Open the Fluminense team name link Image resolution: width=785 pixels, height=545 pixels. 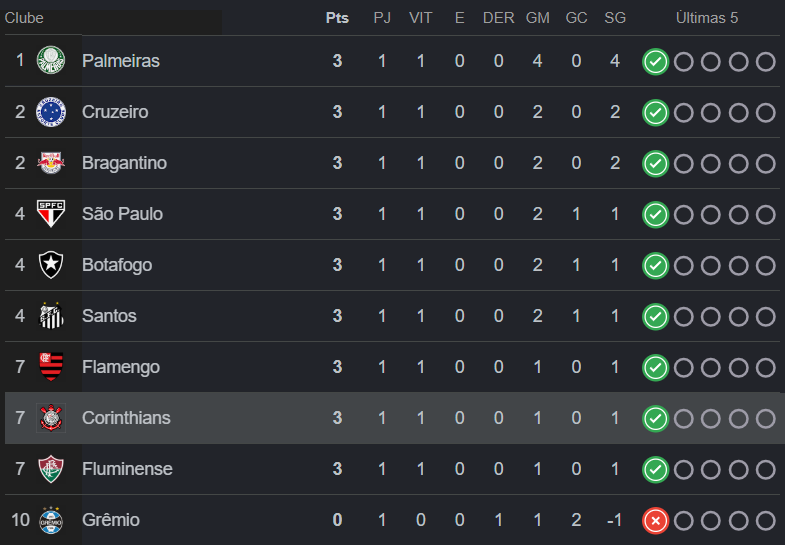click(127, 469)
